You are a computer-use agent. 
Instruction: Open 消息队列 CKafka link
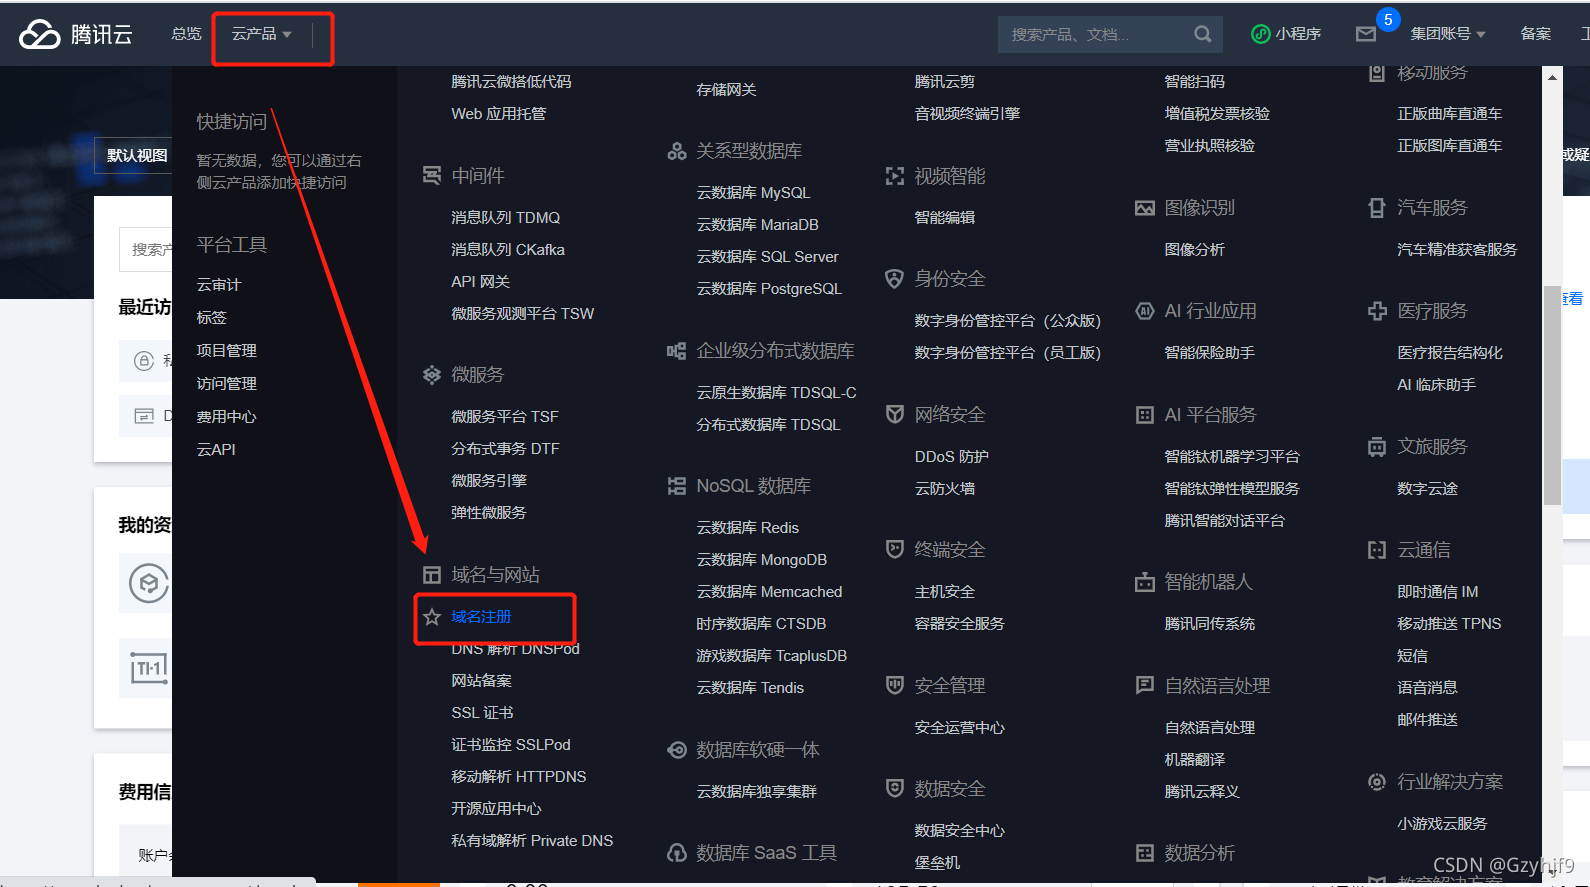pos(508,250)
